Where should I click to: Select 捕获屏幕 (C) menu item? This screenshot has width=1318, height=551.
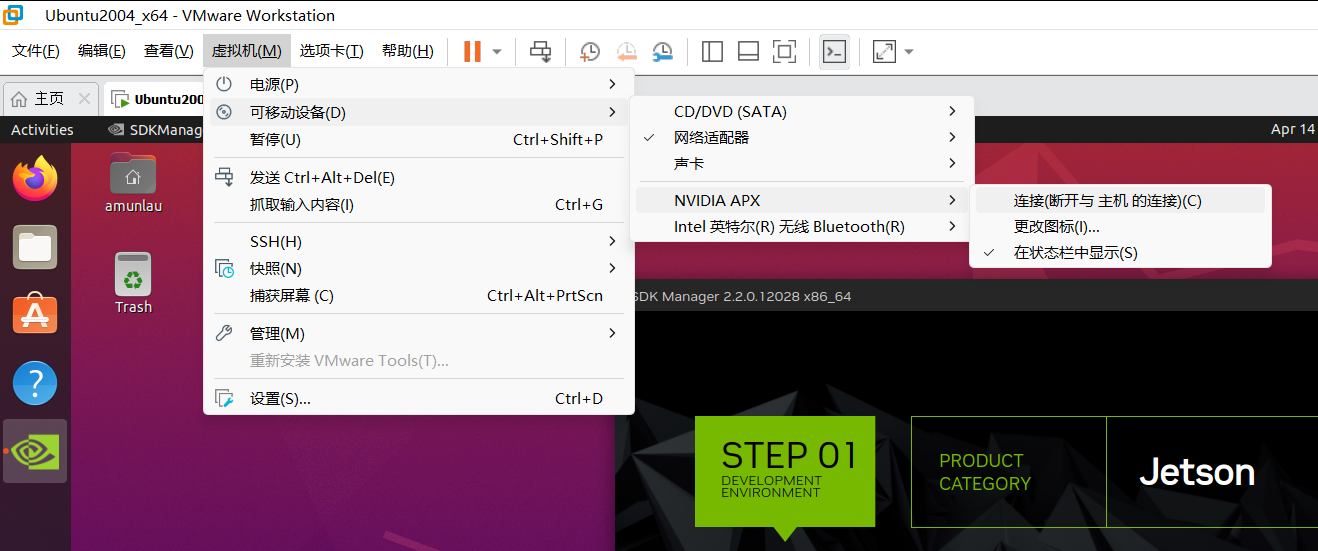pyautogui.click(x=419, y=295)
